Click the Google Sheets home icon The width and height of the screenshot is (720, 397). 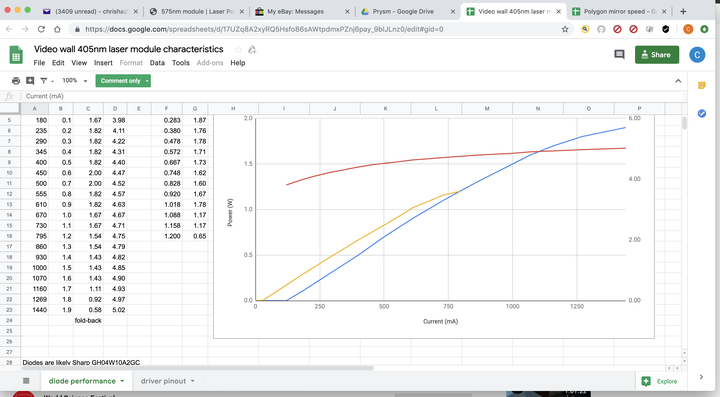16,55
